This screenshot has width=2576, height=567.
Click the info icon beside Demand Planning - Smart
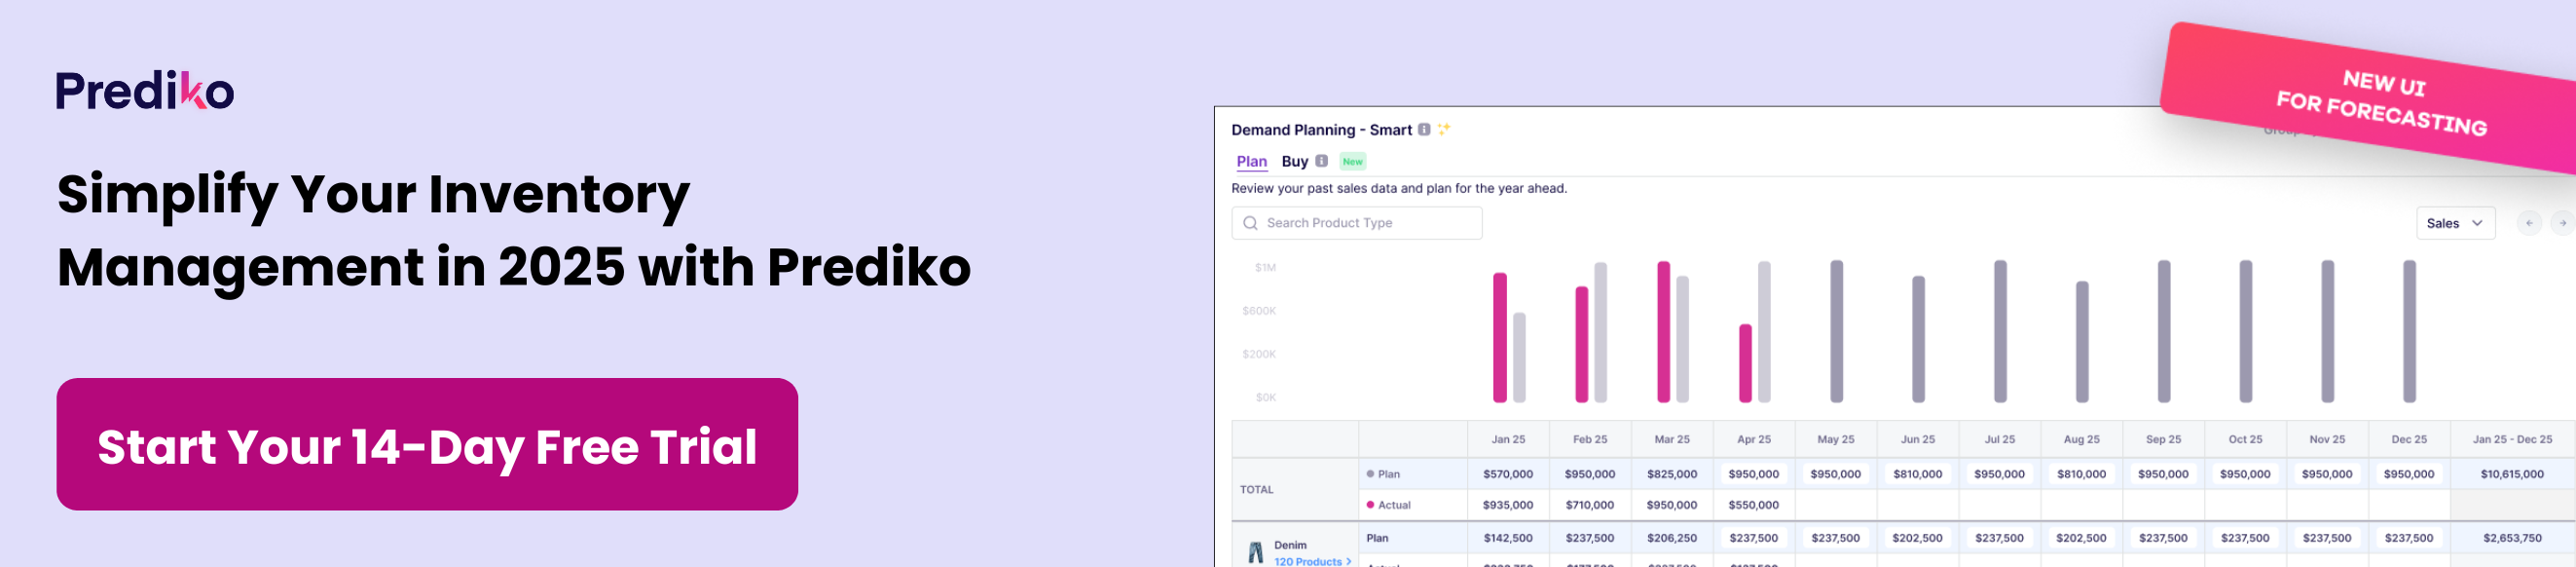1424,129
